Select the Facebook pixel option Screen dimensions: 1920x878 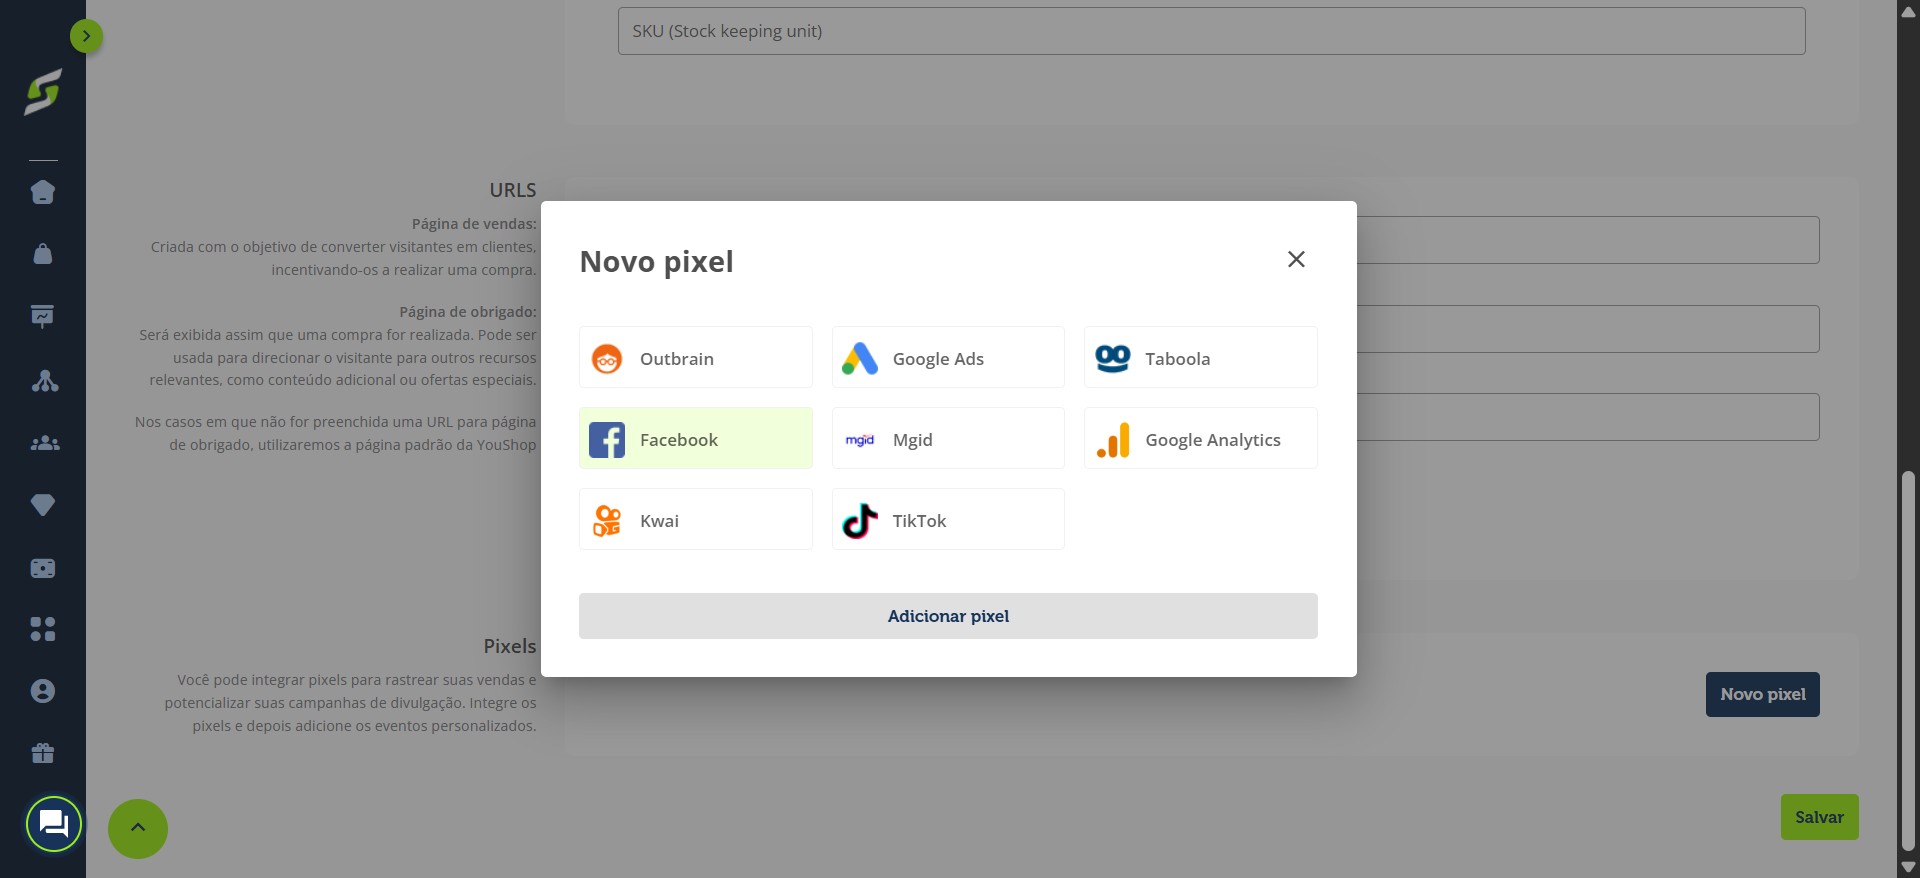pos(695,438)
